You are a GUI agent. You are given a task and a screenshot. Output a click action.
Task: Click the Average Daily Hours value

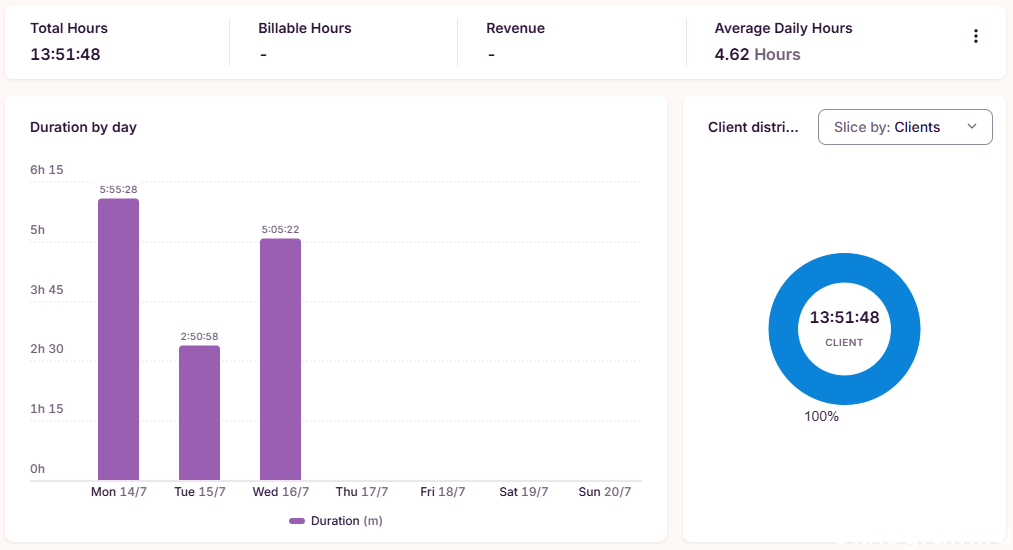click(757, 54)
